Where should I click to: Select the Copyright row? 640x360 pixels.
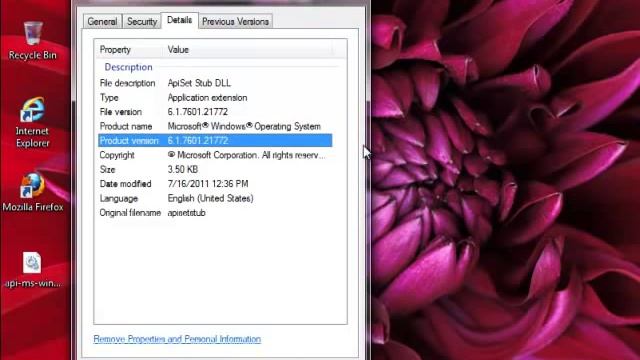215,155
